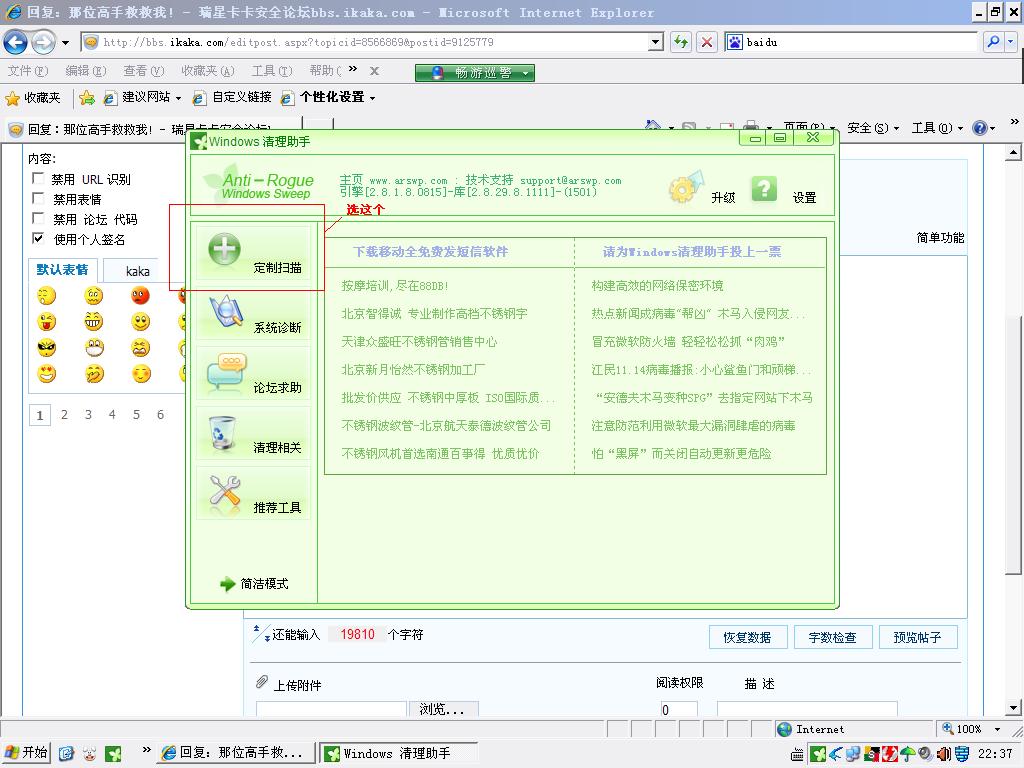Go to emoticon page 2
Screen dimensions: 1024x768
(64, 415)
